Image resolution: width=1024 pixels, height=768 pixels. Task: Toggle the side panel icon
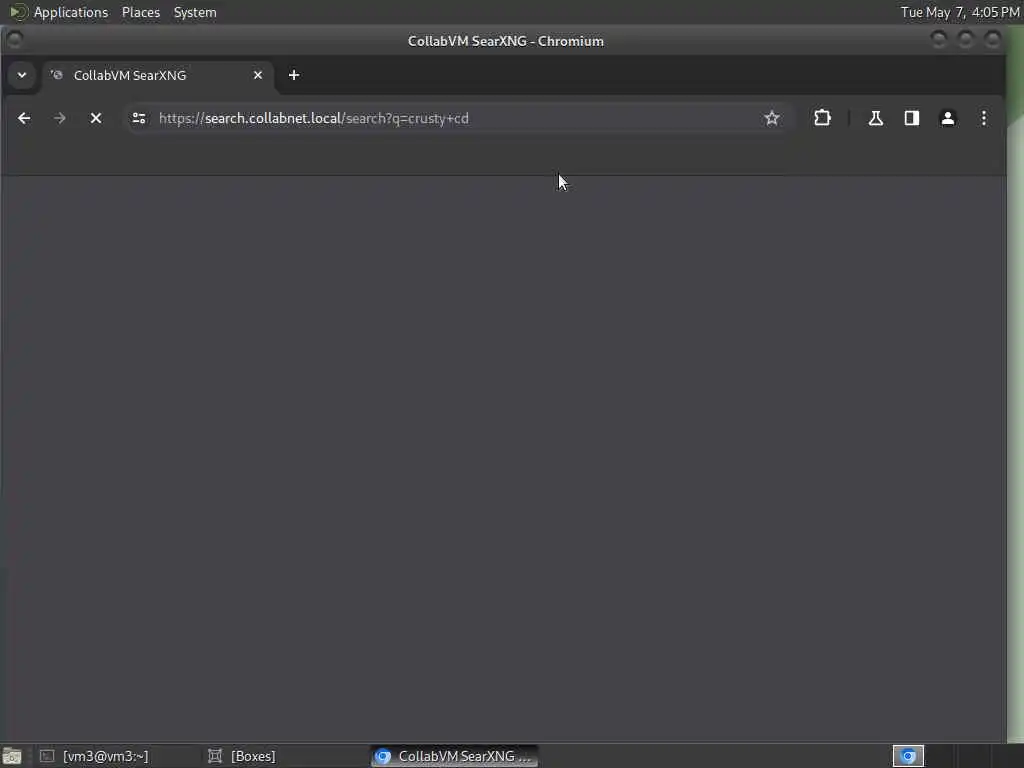pyautogui.click(x=912, y=118)
